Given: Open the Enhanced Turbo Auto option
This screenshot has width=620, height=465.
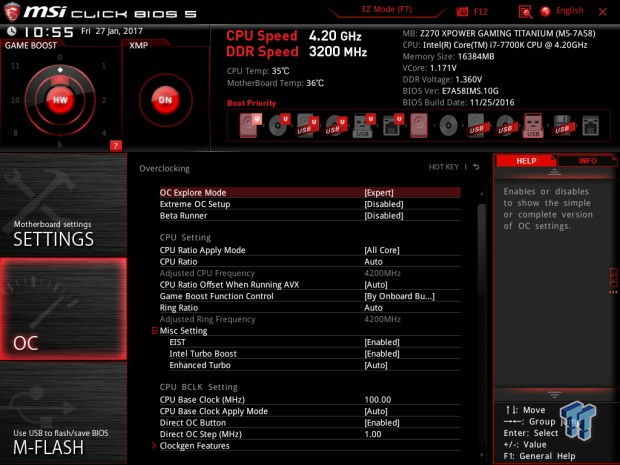Looking at the screenshot, I should tap(310, 365).
